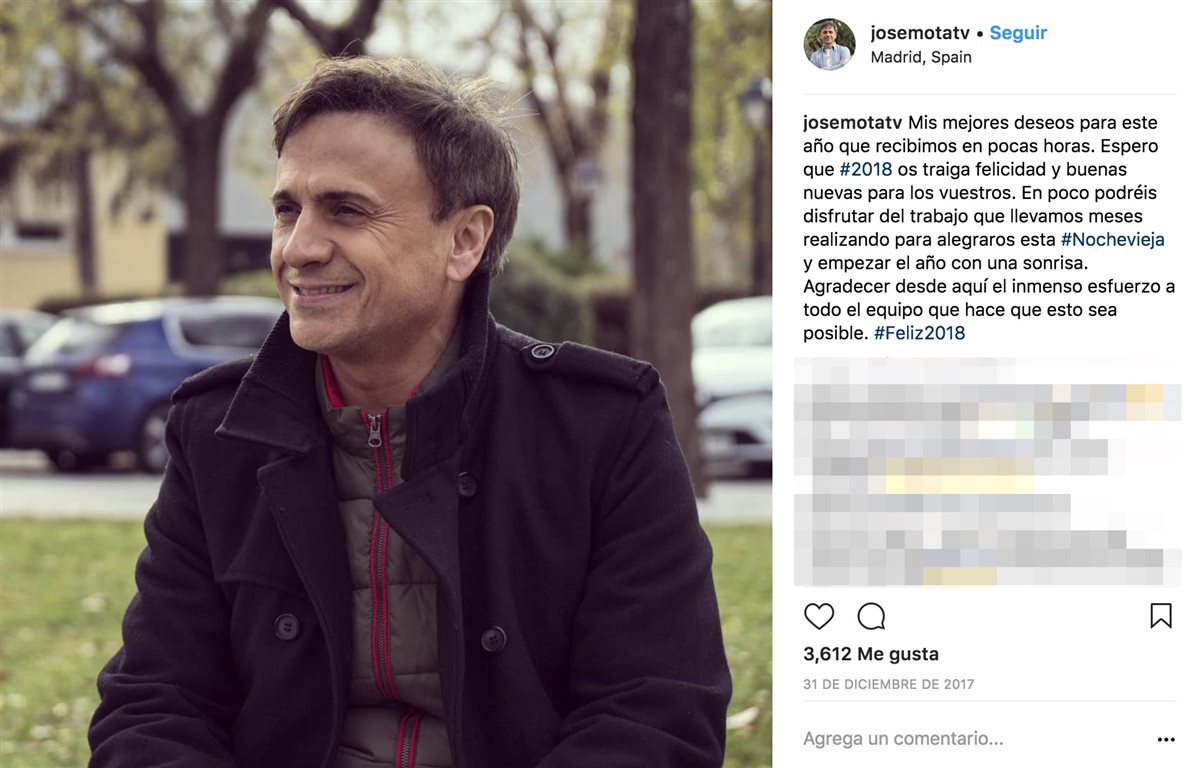Open the #Feliz2018 hashtag
The height and width of the screenshot is (768, 1200).
tap(919, 333)
